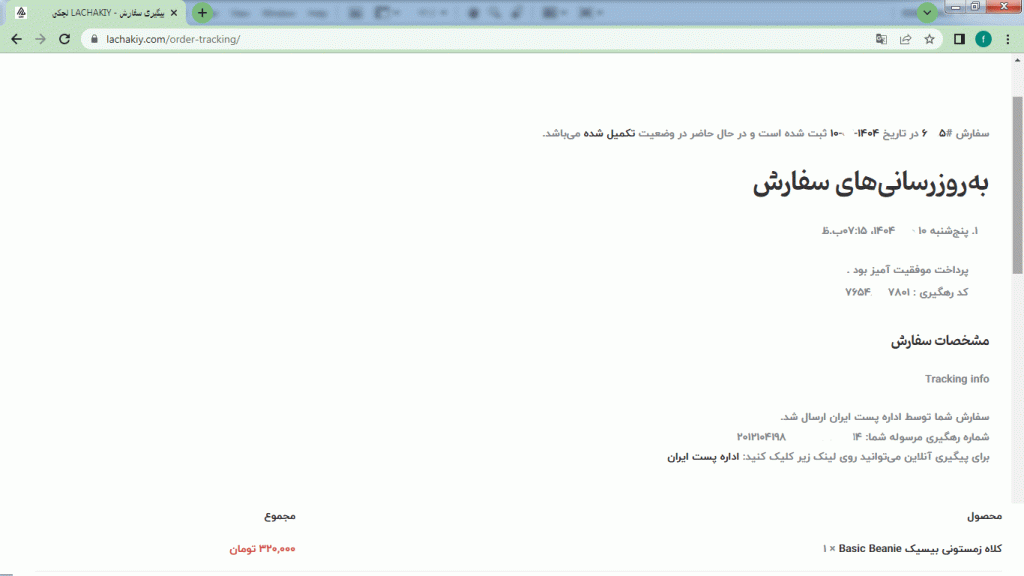The image size is (1024, 576).
Task: Open the Chrome three-dot menu
Action: click(x=1008, y=39)
